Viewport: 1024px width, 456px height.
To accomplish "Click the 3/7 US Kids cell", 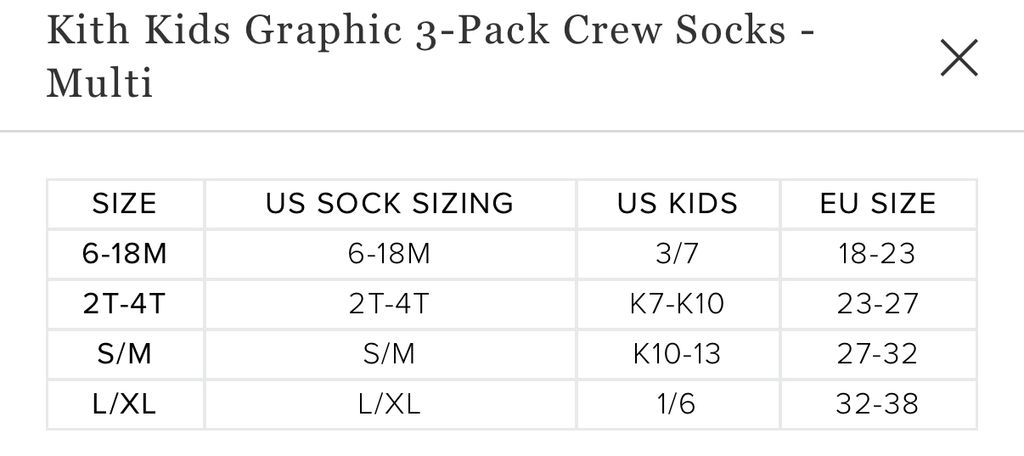I will [678, 254].
